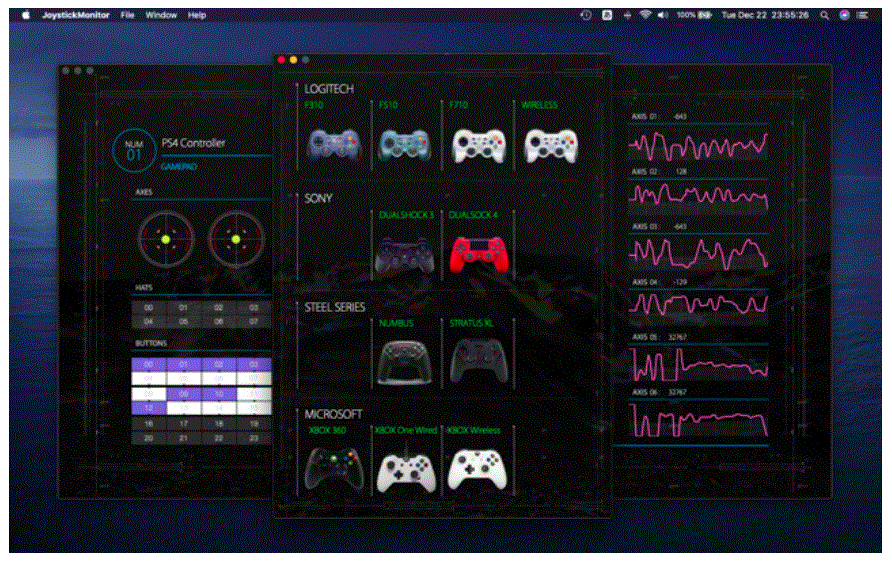Click the right analog stick axes indicator

tap(236, 239)
